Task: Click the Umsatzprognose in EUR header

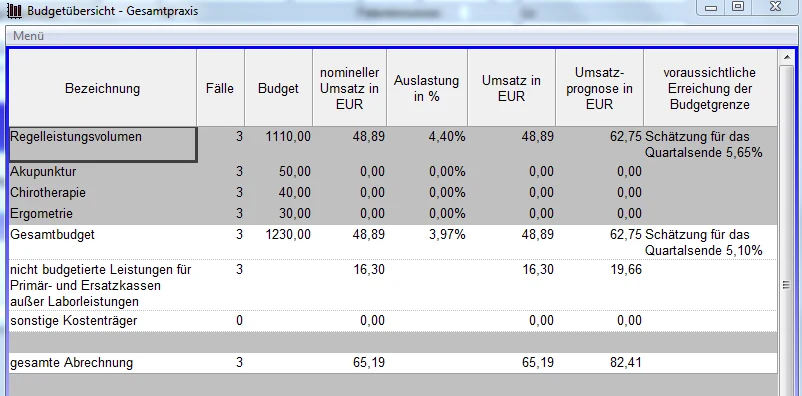Action: 599,88
